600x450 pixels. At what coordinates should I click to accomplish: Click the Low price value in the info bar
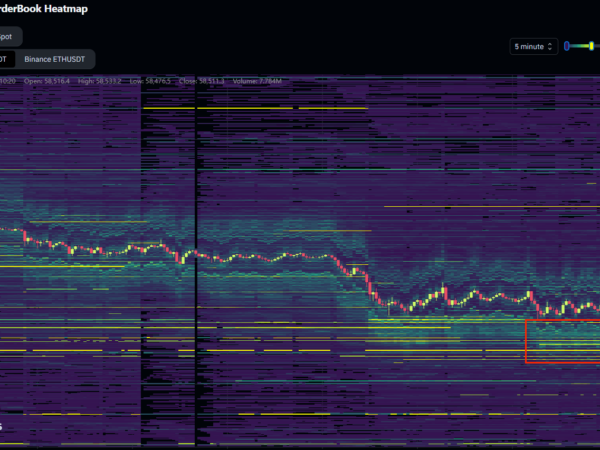[x=155, y=80]
